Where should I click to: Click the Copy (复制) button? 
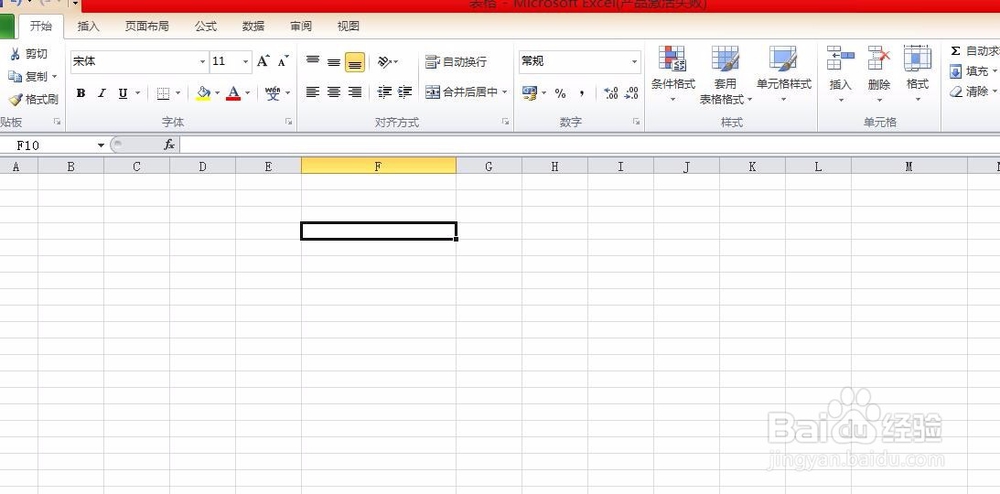pyautogui.click(x=31, y=76)
